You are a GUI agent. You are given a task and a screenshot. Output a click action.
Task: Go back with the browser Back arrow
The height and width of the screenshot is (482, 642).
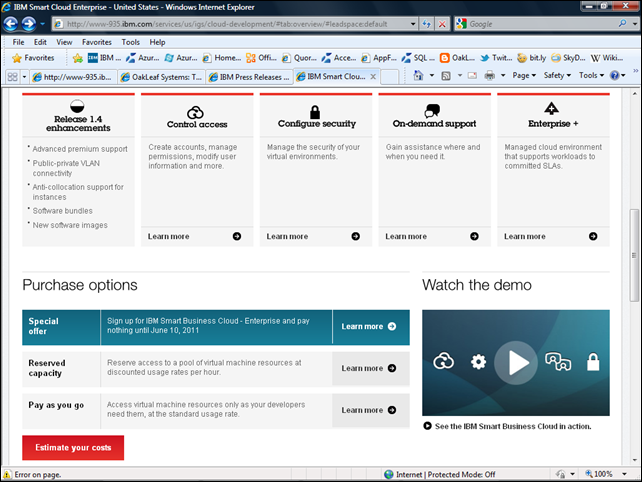point(11,24)
